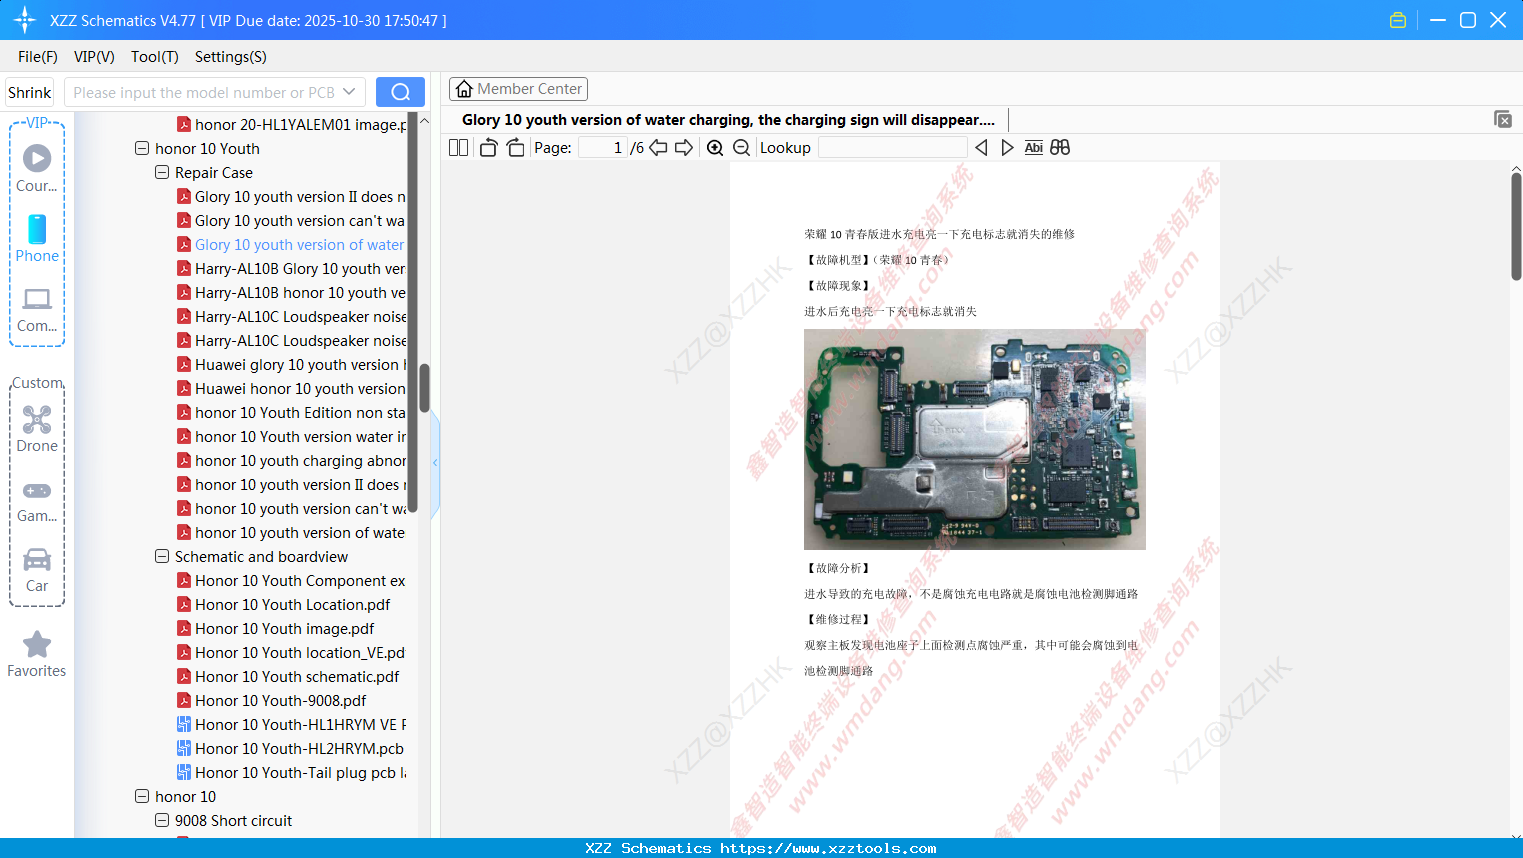Click the document viewer vertical scrollbar
The width and height of the screenshot is (1523, 858).
pyautogui.click(x=1516, y=227)
